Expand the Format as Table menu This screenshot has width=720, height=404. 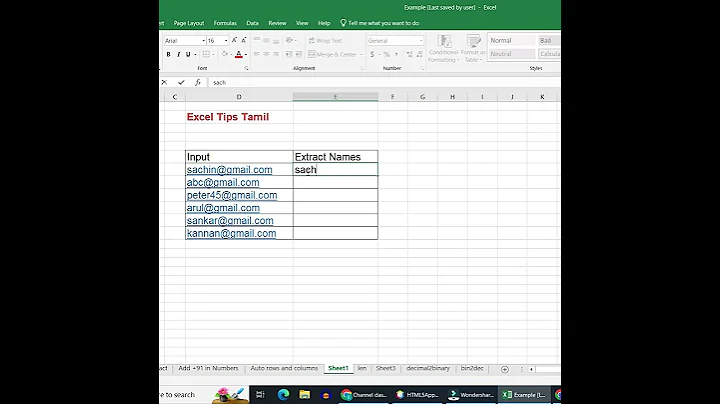click(473, 49)
